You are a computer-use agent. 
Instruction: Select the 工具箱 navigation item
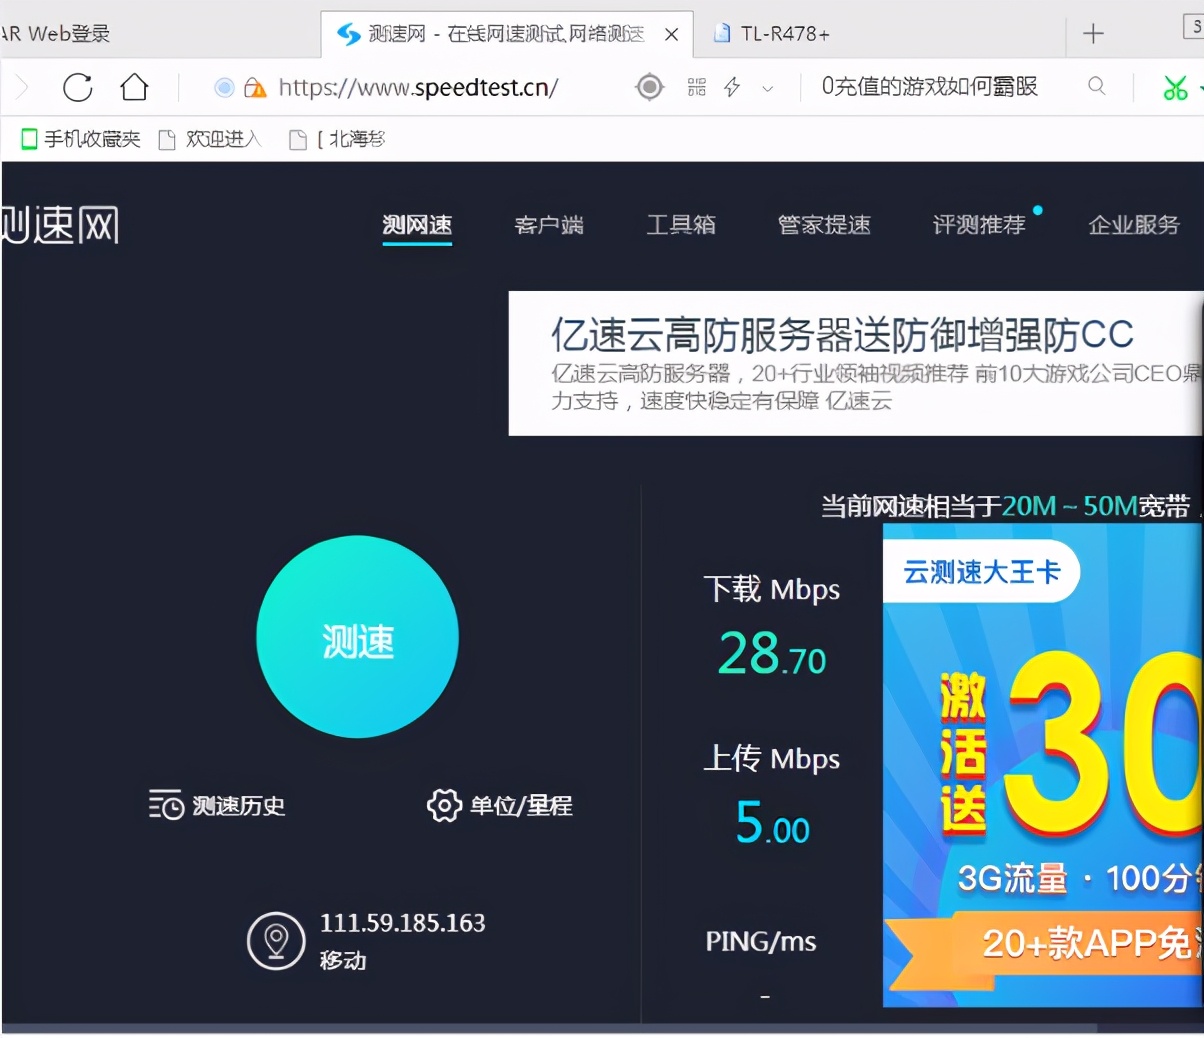(681, 225)
